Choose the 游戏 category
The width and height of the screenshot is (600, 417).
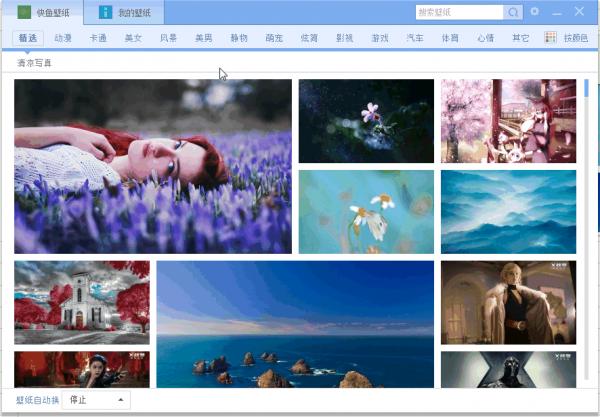379,38
